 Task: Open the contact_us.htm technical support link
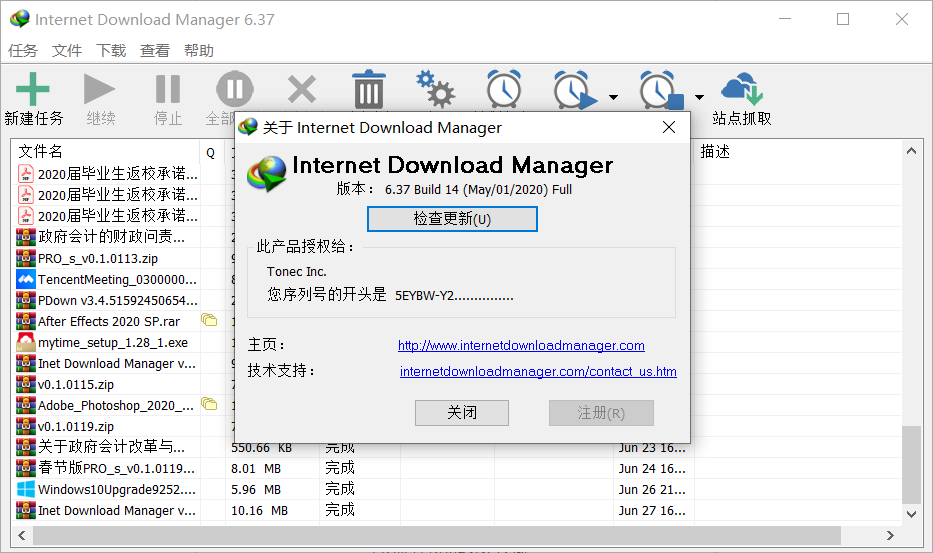(x=538, y=372)
